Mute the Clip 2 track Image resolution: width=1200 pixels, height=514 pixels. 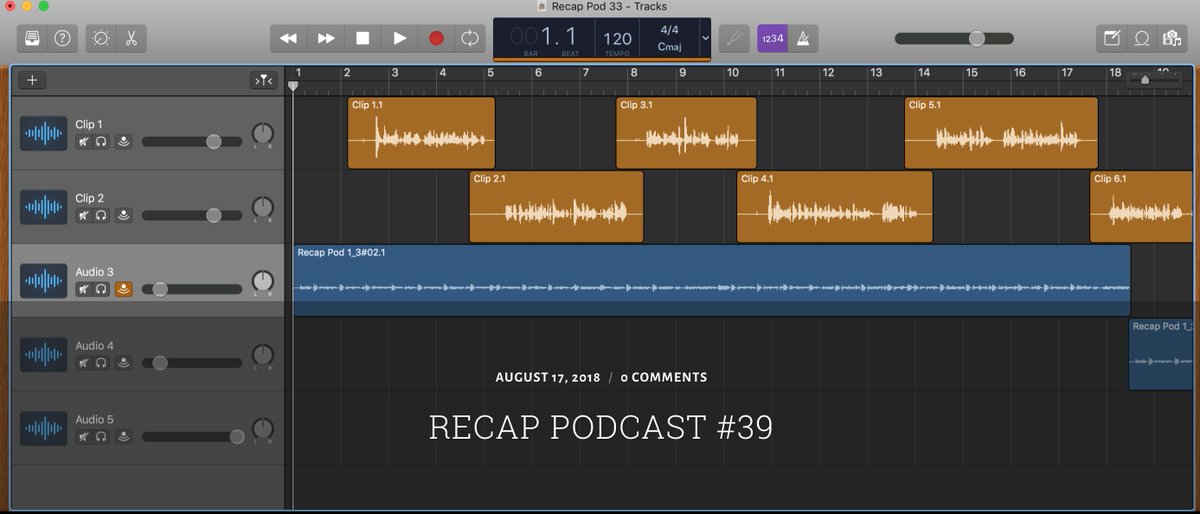pos(84,215)
